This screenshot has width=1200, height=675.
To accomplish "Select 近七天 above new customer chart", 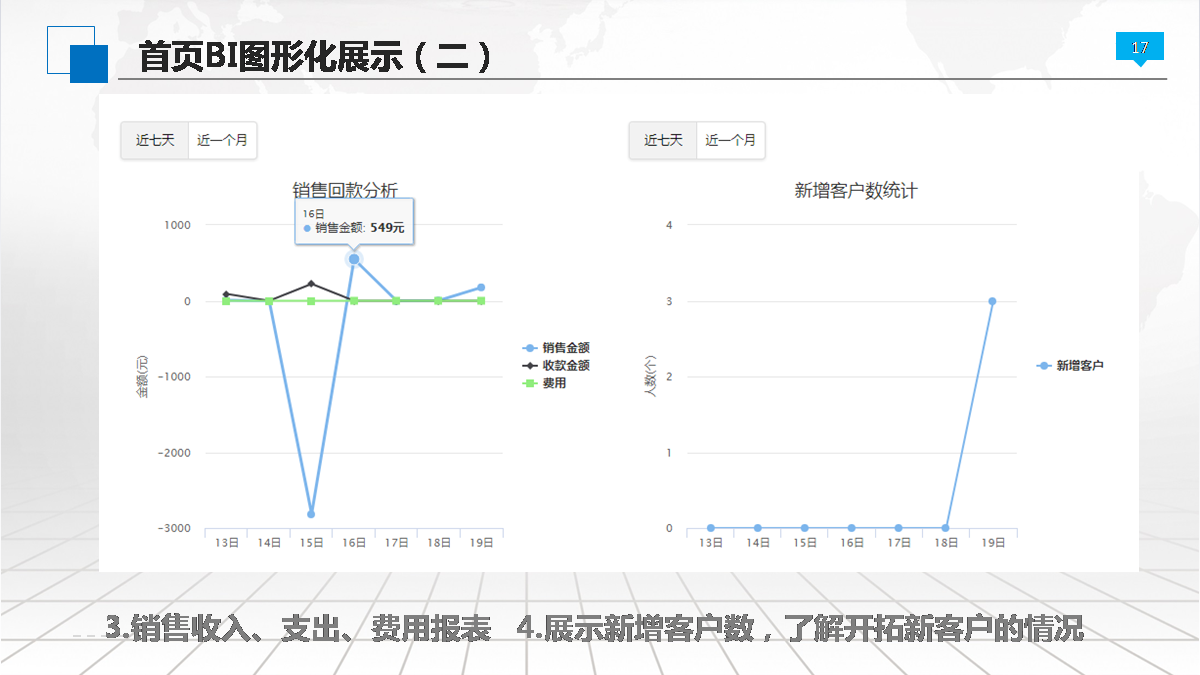I will coord(663,140).
